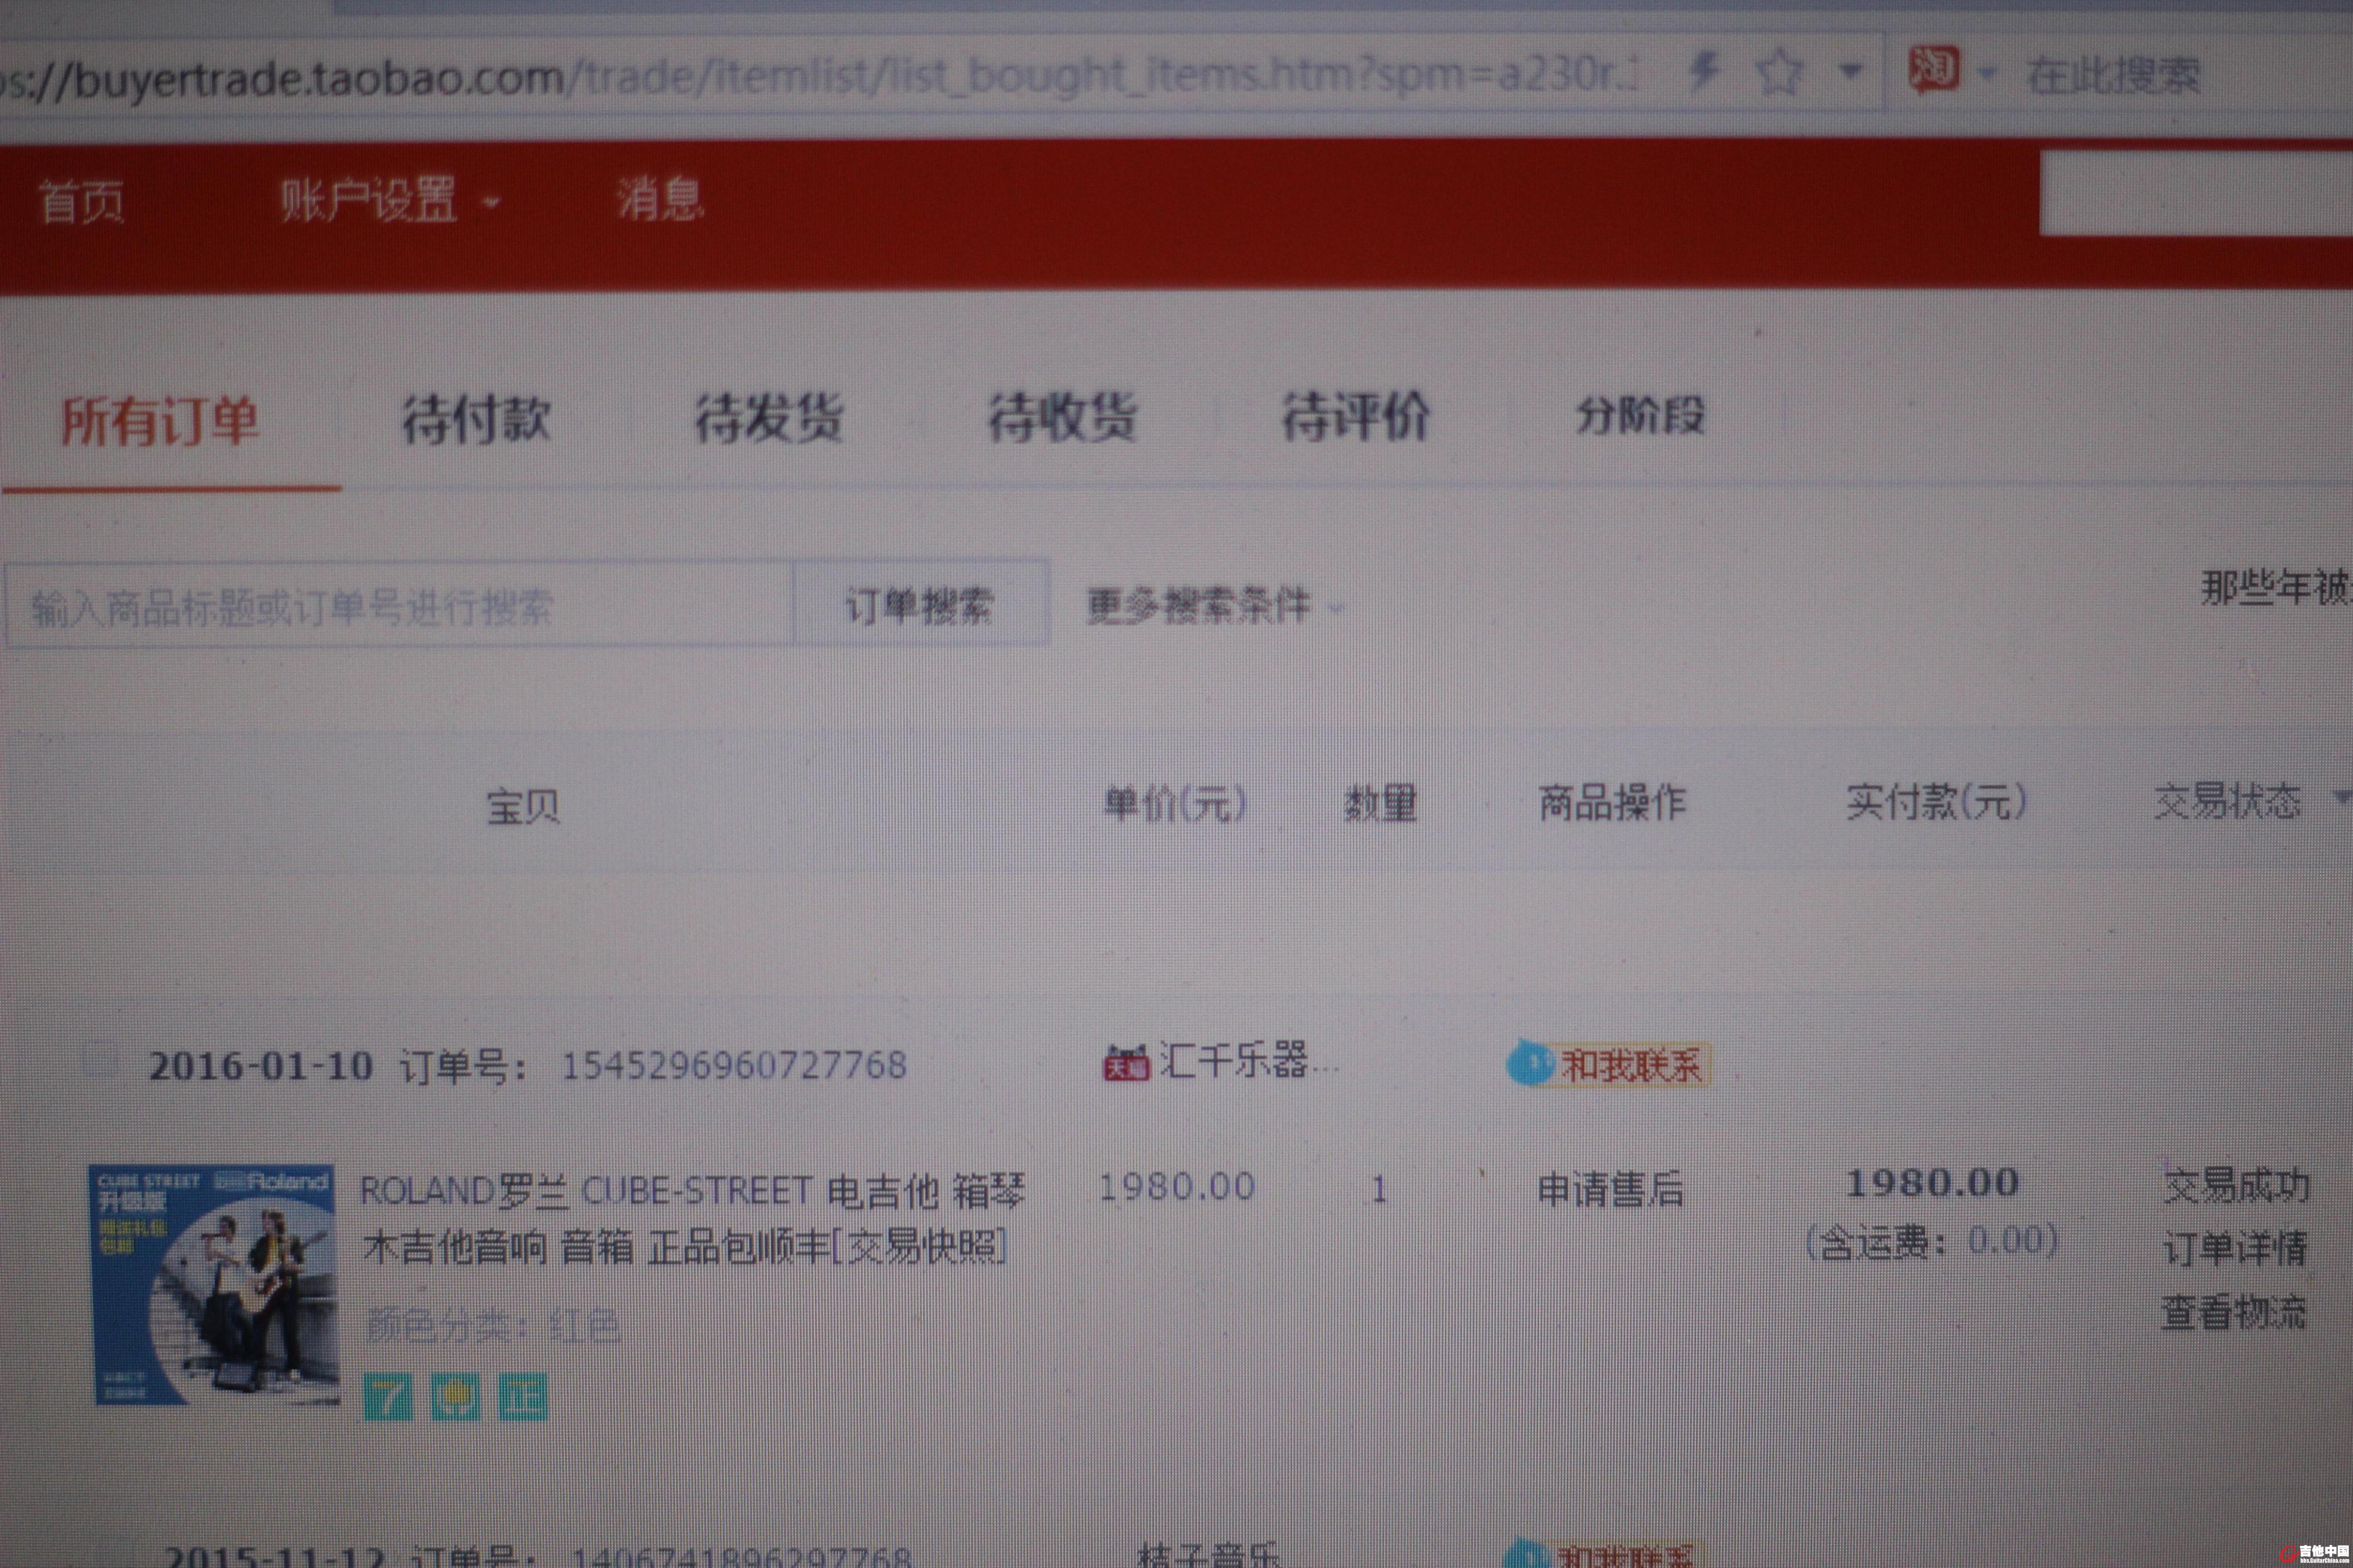Click 查看物流 for the Roland order

tap(2235, 1311)
